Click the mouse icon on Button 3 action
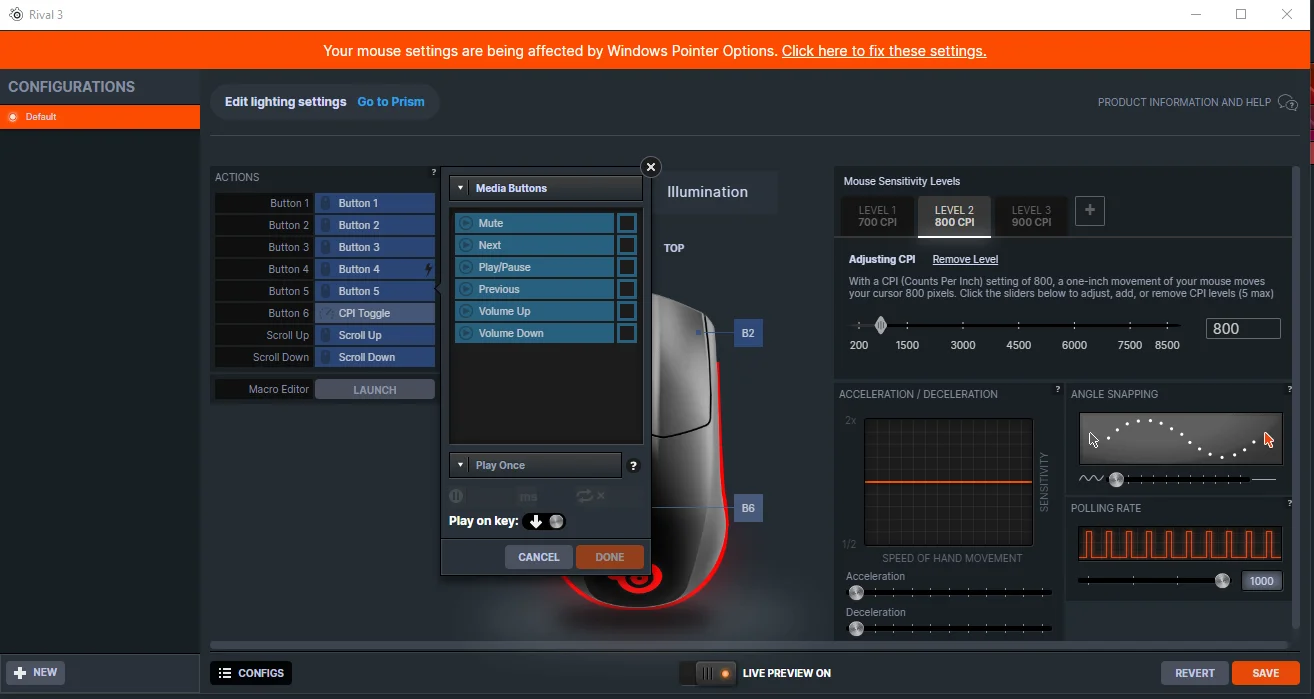 (x=325, y=247)
